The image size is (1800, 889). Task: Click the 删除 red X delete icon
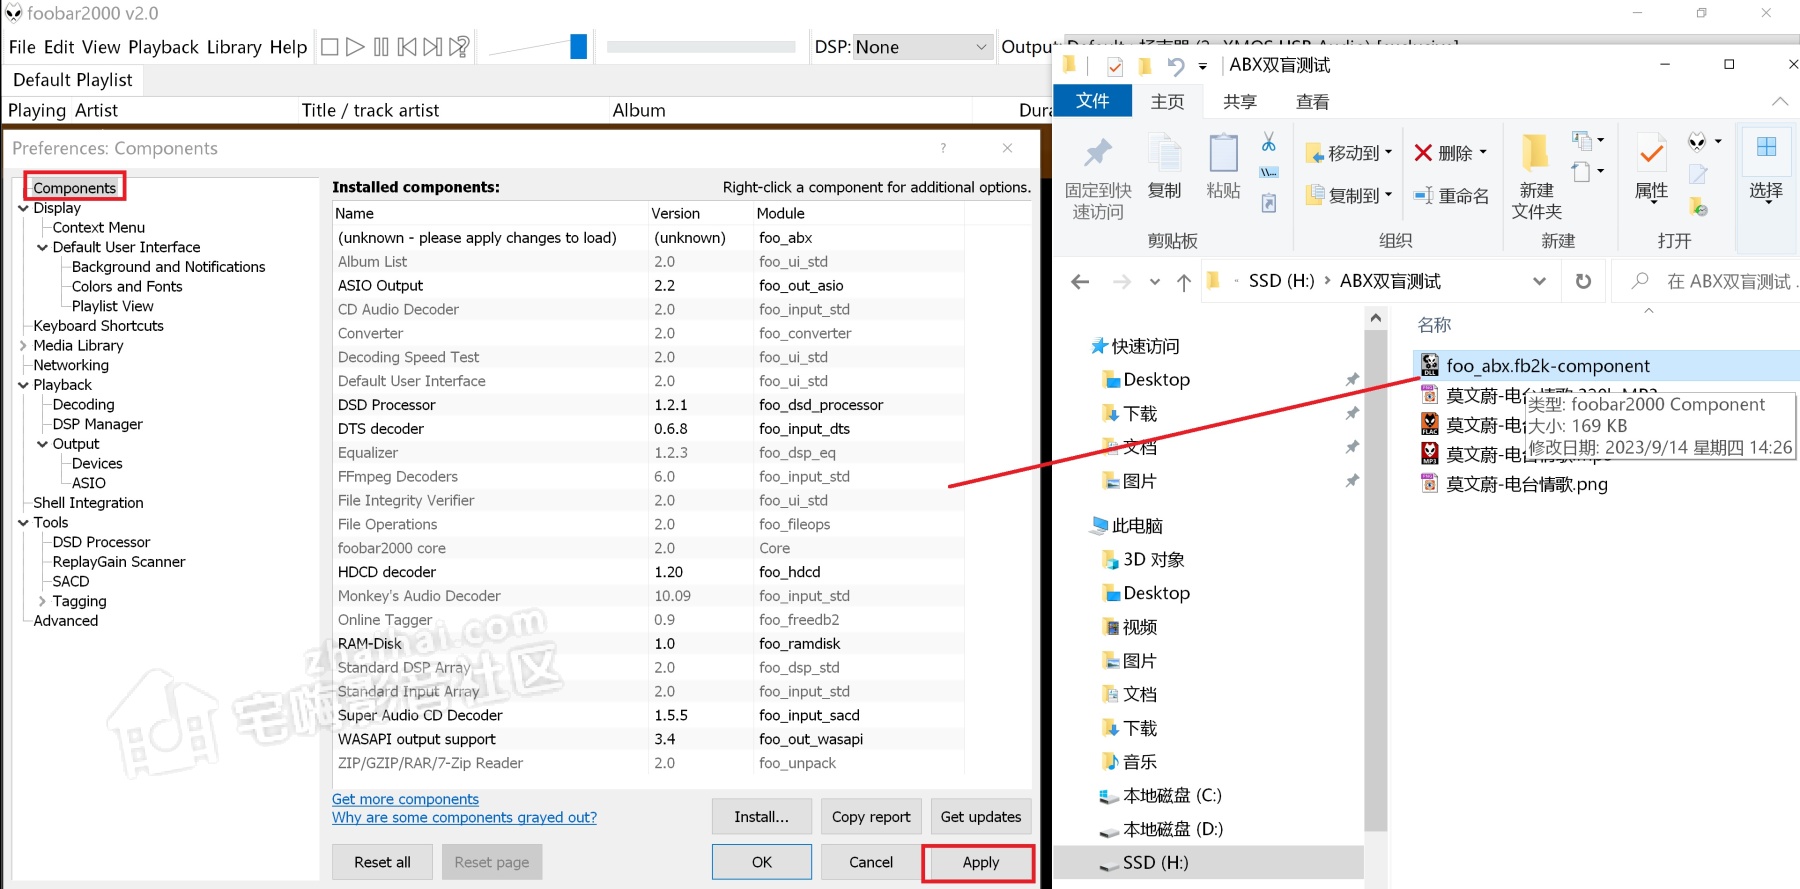pyautogui.click(x=1423, y=153)
